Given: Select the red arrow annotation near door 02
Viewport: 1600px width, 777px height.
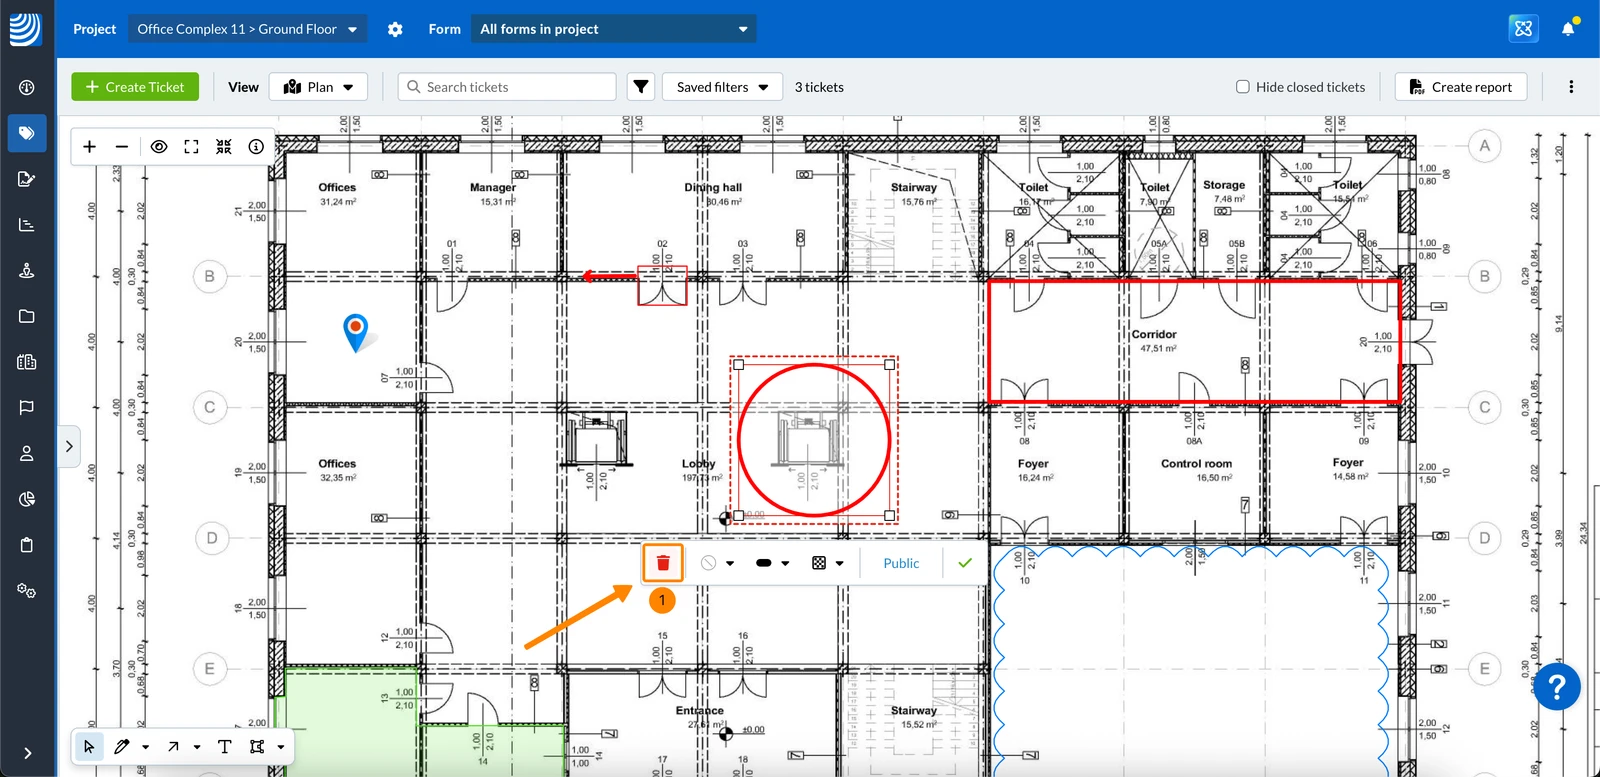Looking at the screenshot, I should click(x=610, y=276).
